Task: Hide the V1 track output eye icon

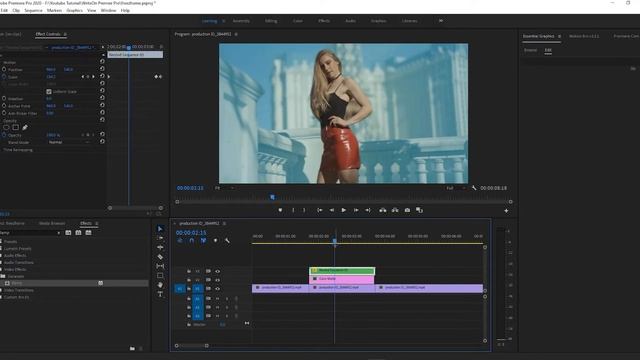Action: point(218,289)
